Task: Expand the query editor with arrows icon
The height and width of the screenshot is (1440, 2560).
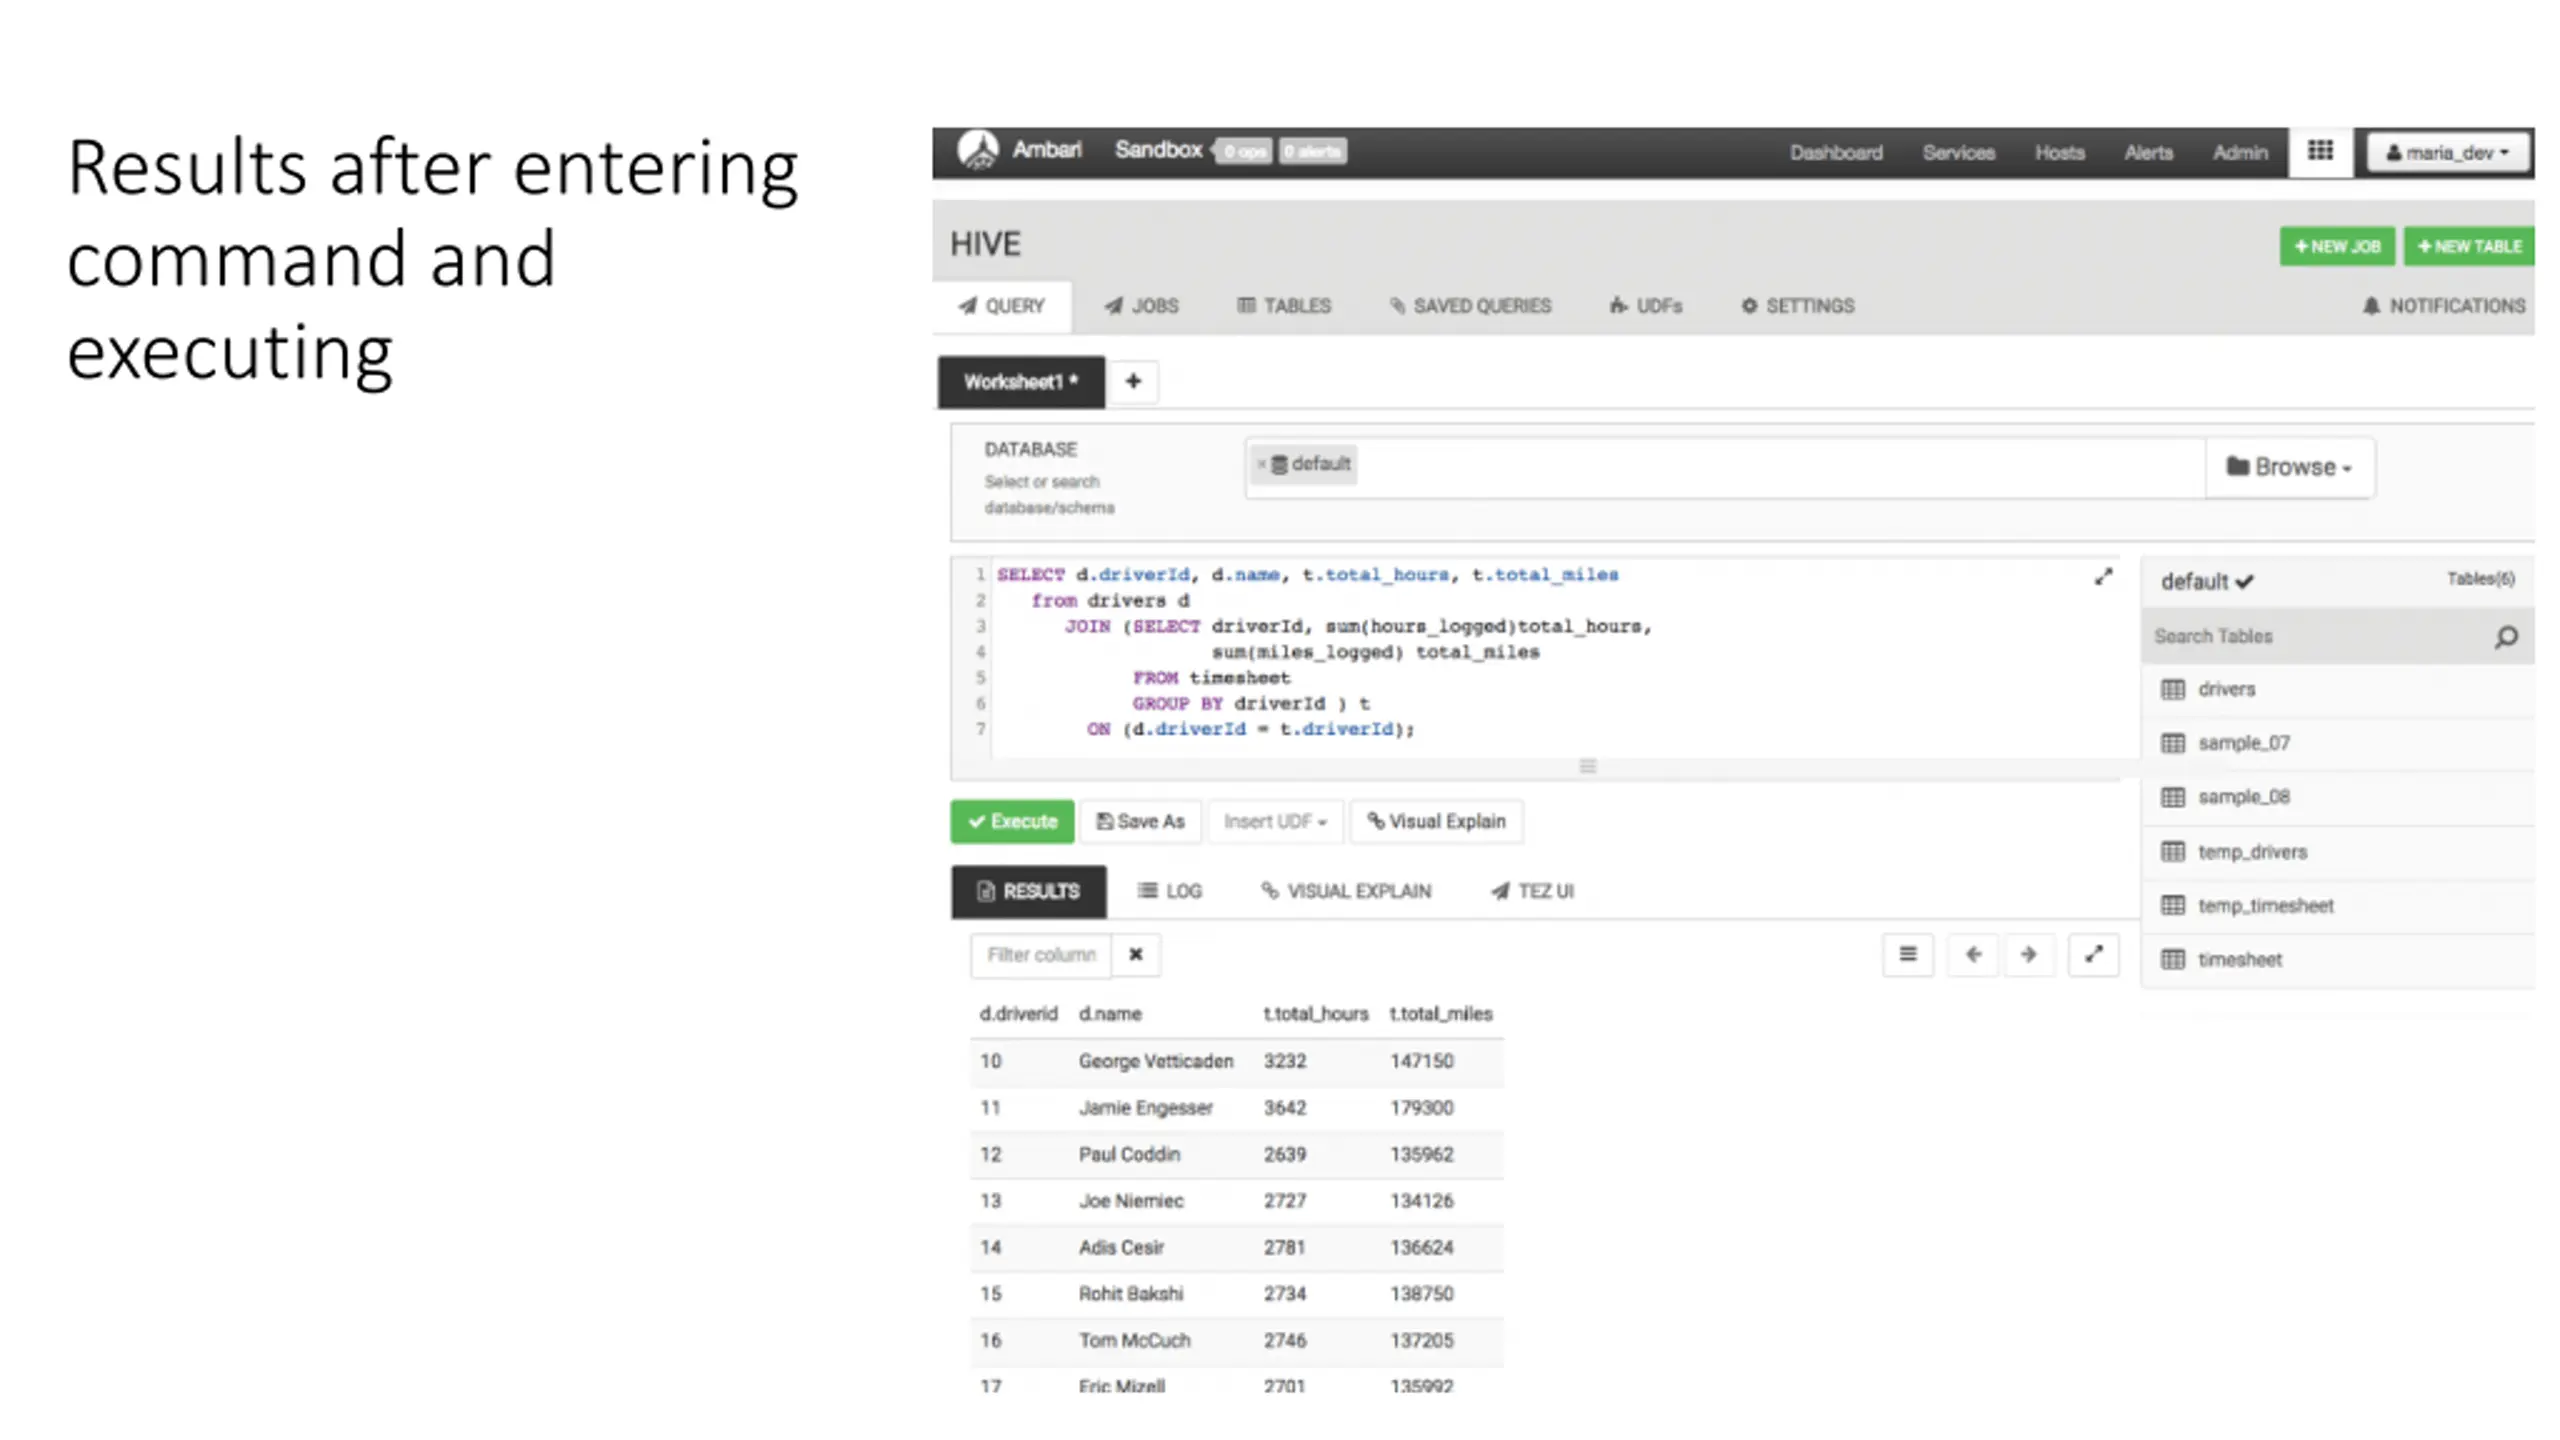Action: pyautogui.click(x=2104, y=577)
